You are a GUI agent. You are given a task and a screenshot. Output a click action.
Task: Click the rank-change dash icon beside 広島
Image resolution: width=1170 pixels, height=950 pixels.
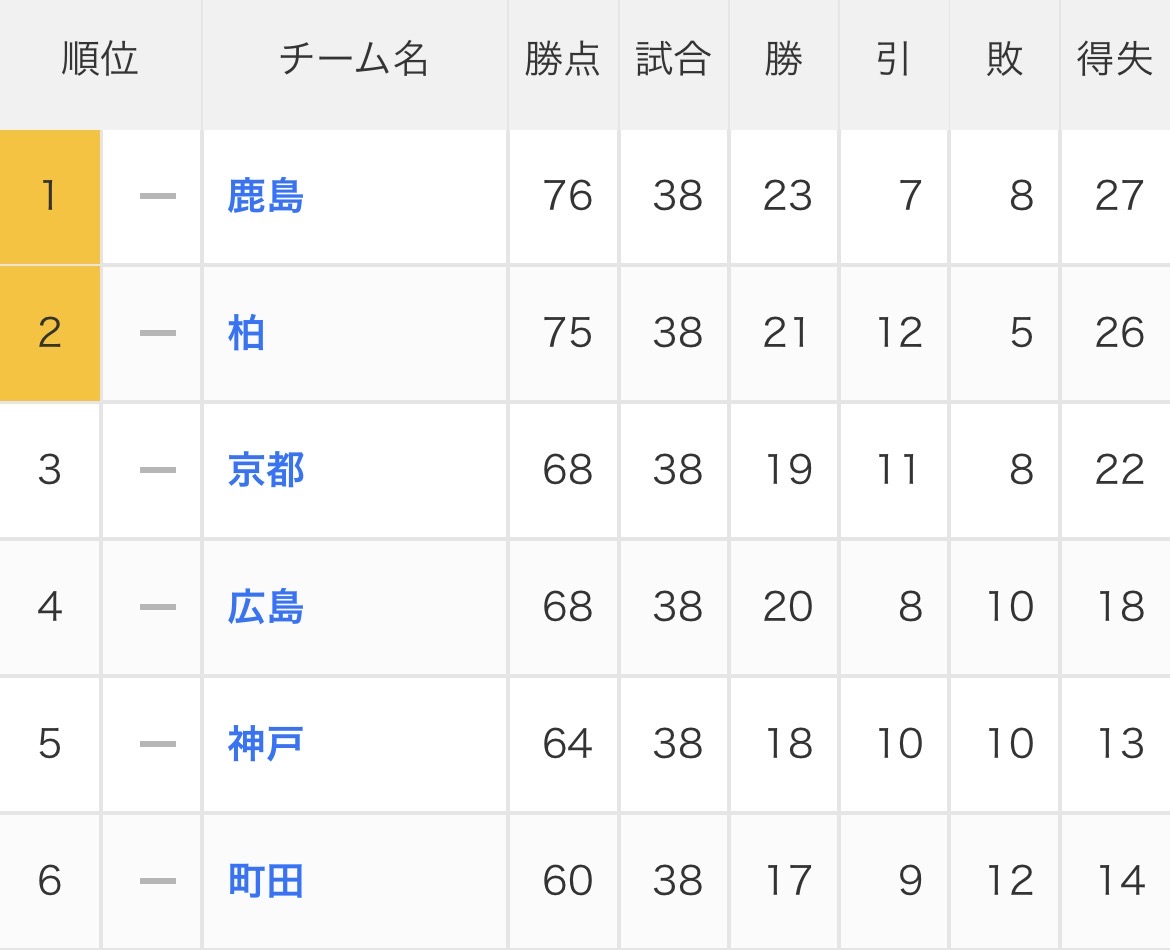pos(157,607)
